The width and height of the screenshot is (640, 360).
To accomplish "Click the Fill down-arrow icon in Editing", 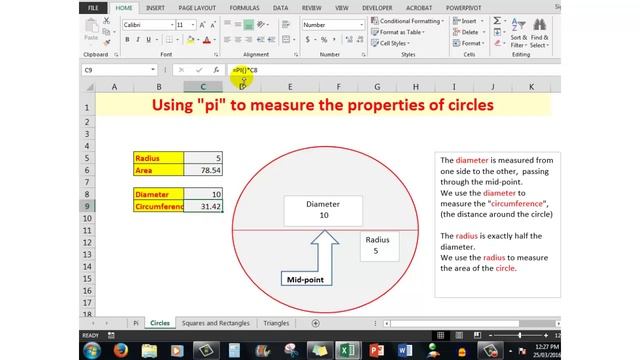I will click(497, 32).
